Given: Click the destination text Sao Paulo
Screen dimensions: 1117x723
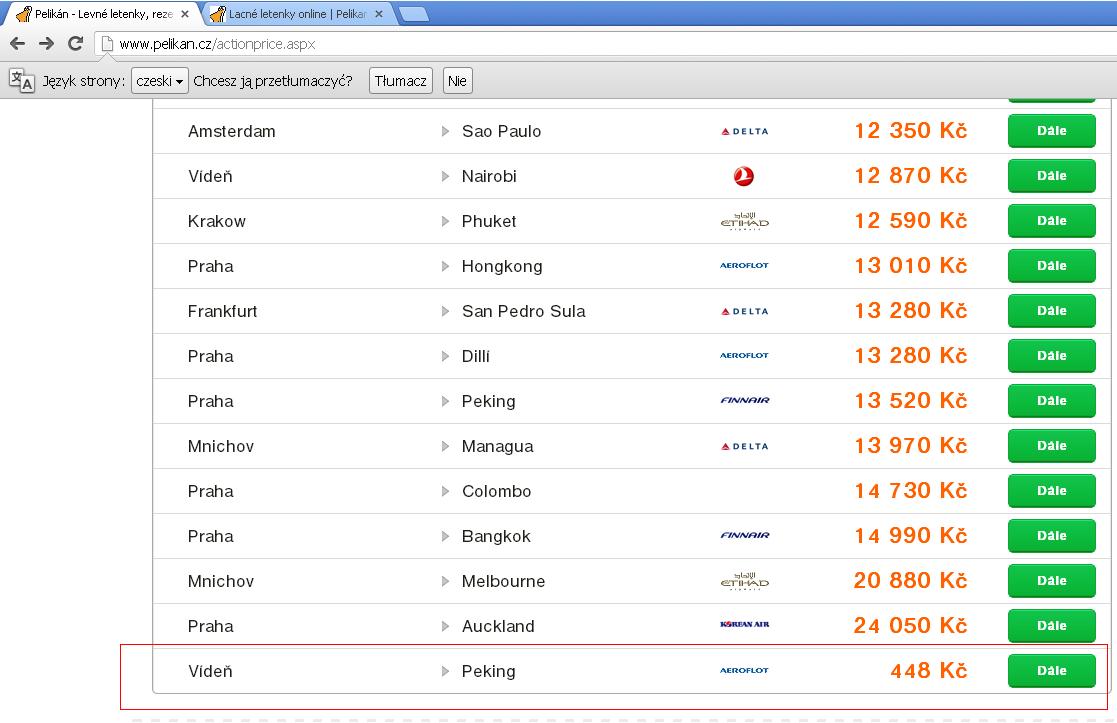Looking at the screenshot, I should (502, 131).
